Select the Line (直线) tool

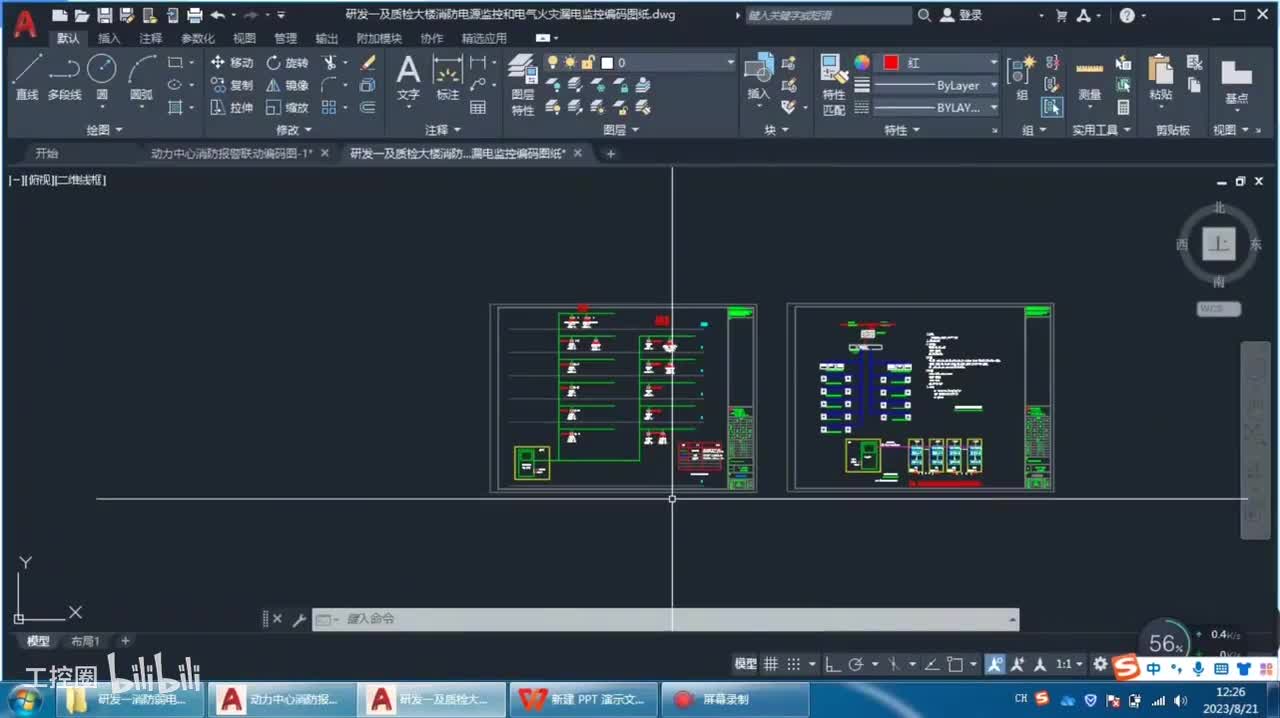27,77
